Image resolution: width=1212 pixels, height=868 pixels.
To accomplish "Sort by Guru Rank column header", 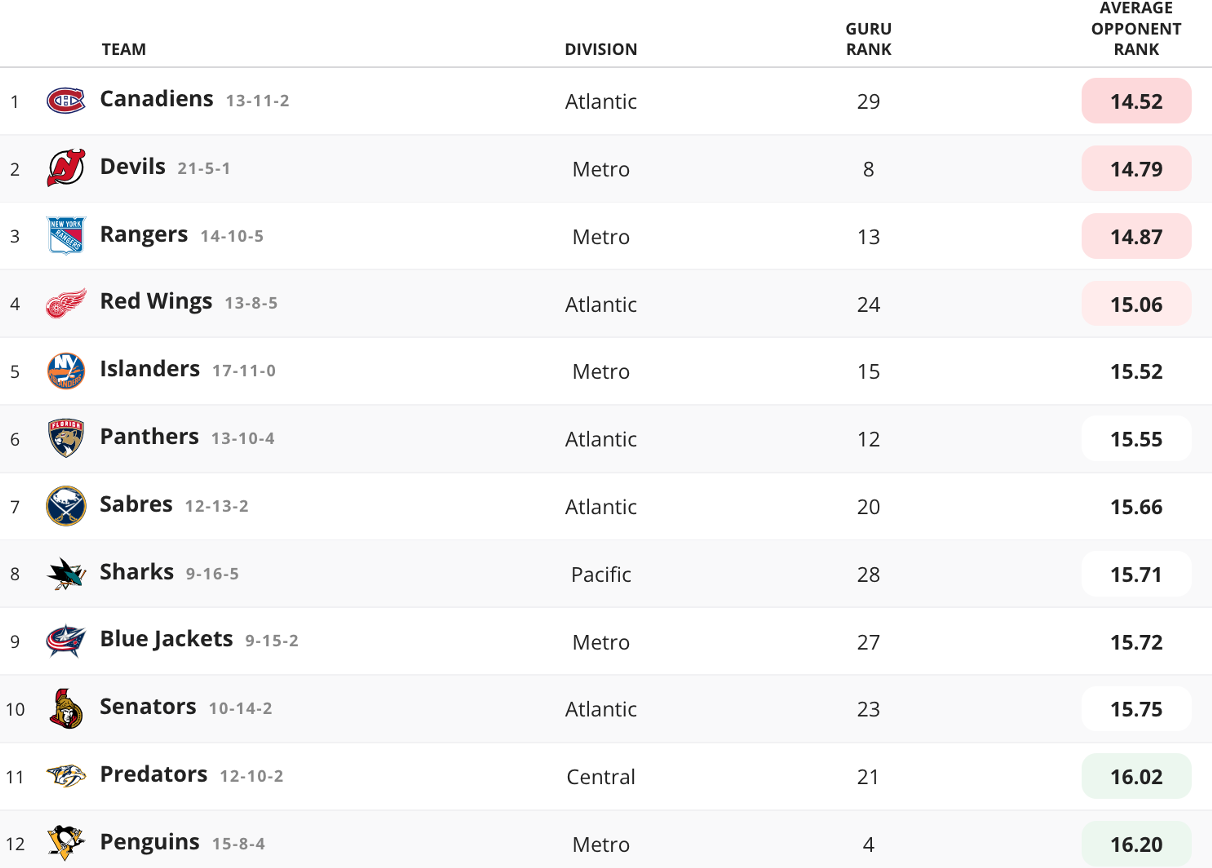I will pyautogui.click(x=868, y=39).
